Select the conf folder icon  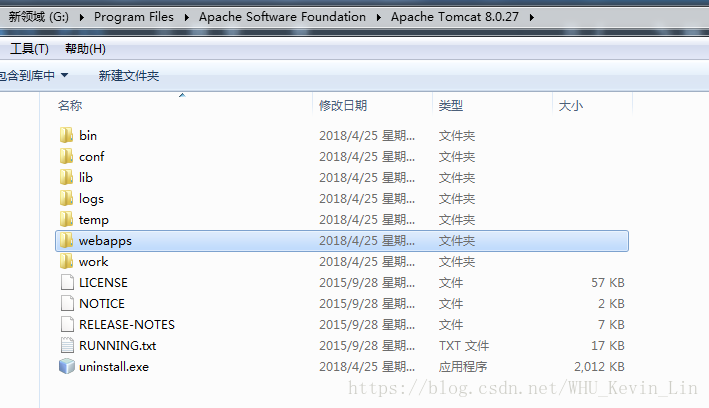pyautogui.click(x=66, y=156)
